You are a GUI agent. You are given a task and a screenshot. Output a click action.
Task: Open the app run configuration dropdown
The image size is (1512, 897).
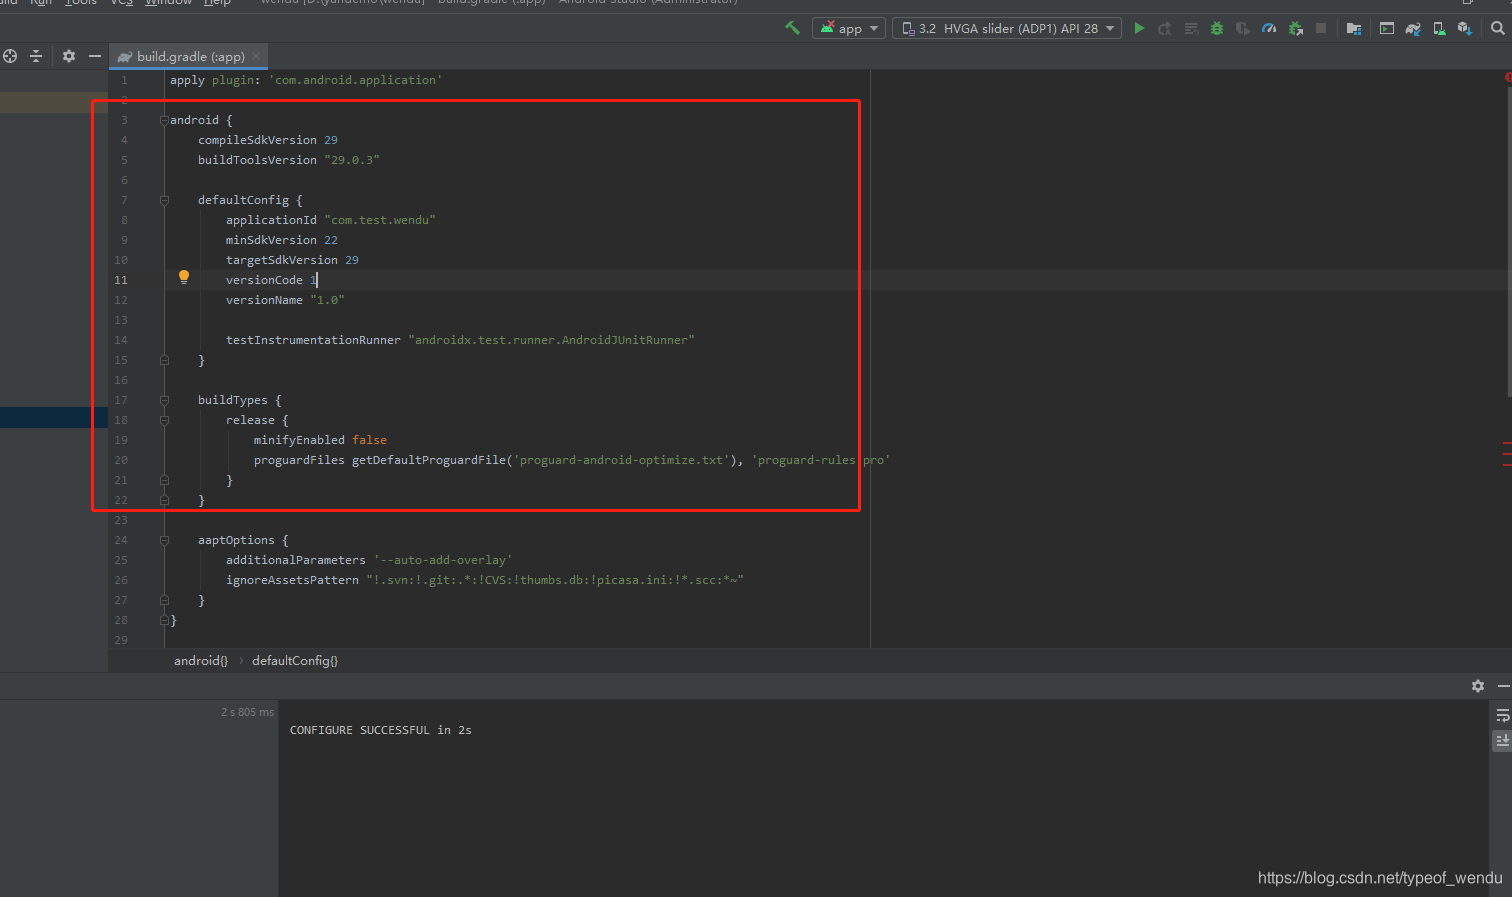click(848, 28)
